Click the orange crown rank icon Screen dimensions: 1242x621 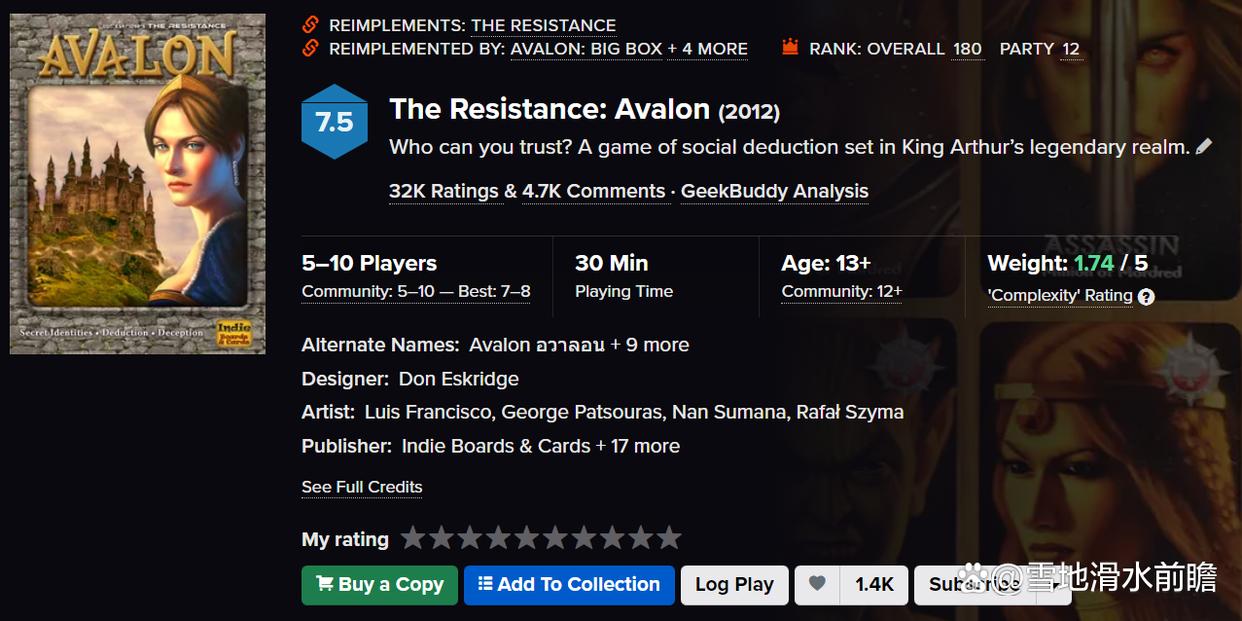[x=791, y=48]
